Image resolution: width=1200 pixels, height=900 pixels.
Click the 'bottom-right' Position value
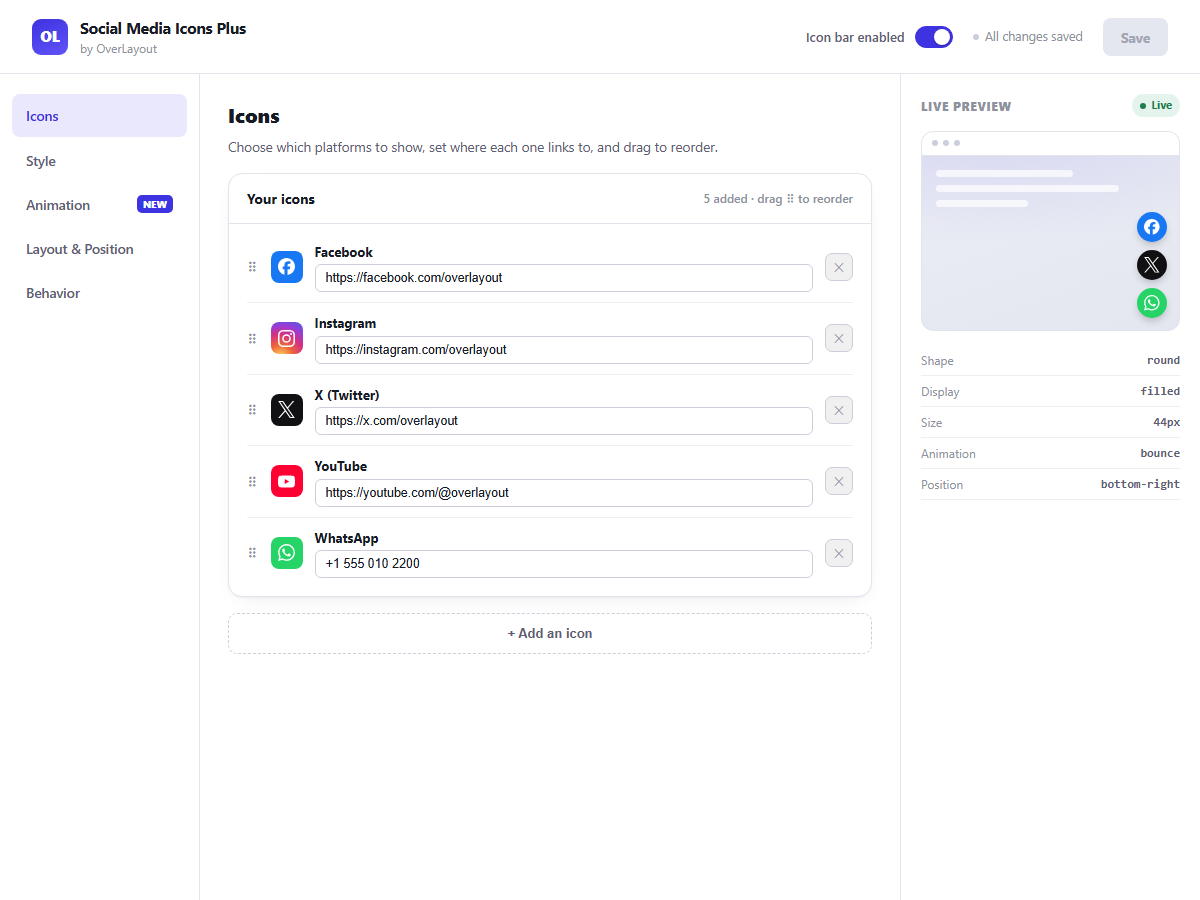(x=1140, y=484)
